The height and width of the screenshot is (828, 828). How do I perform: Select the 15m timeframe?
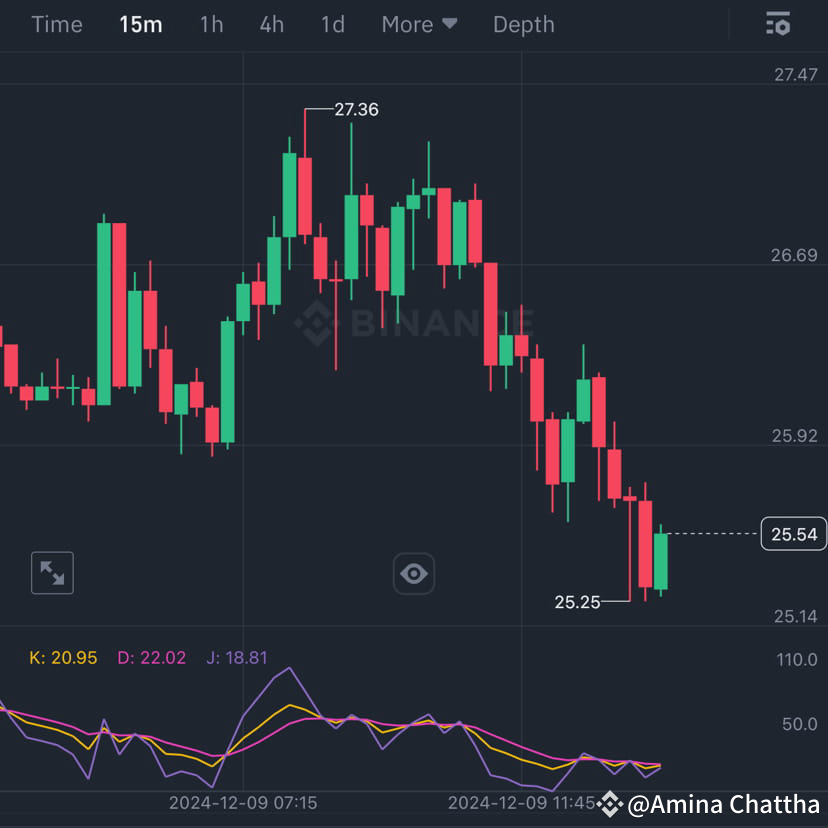pyautogui.click(x=141, y=24)
